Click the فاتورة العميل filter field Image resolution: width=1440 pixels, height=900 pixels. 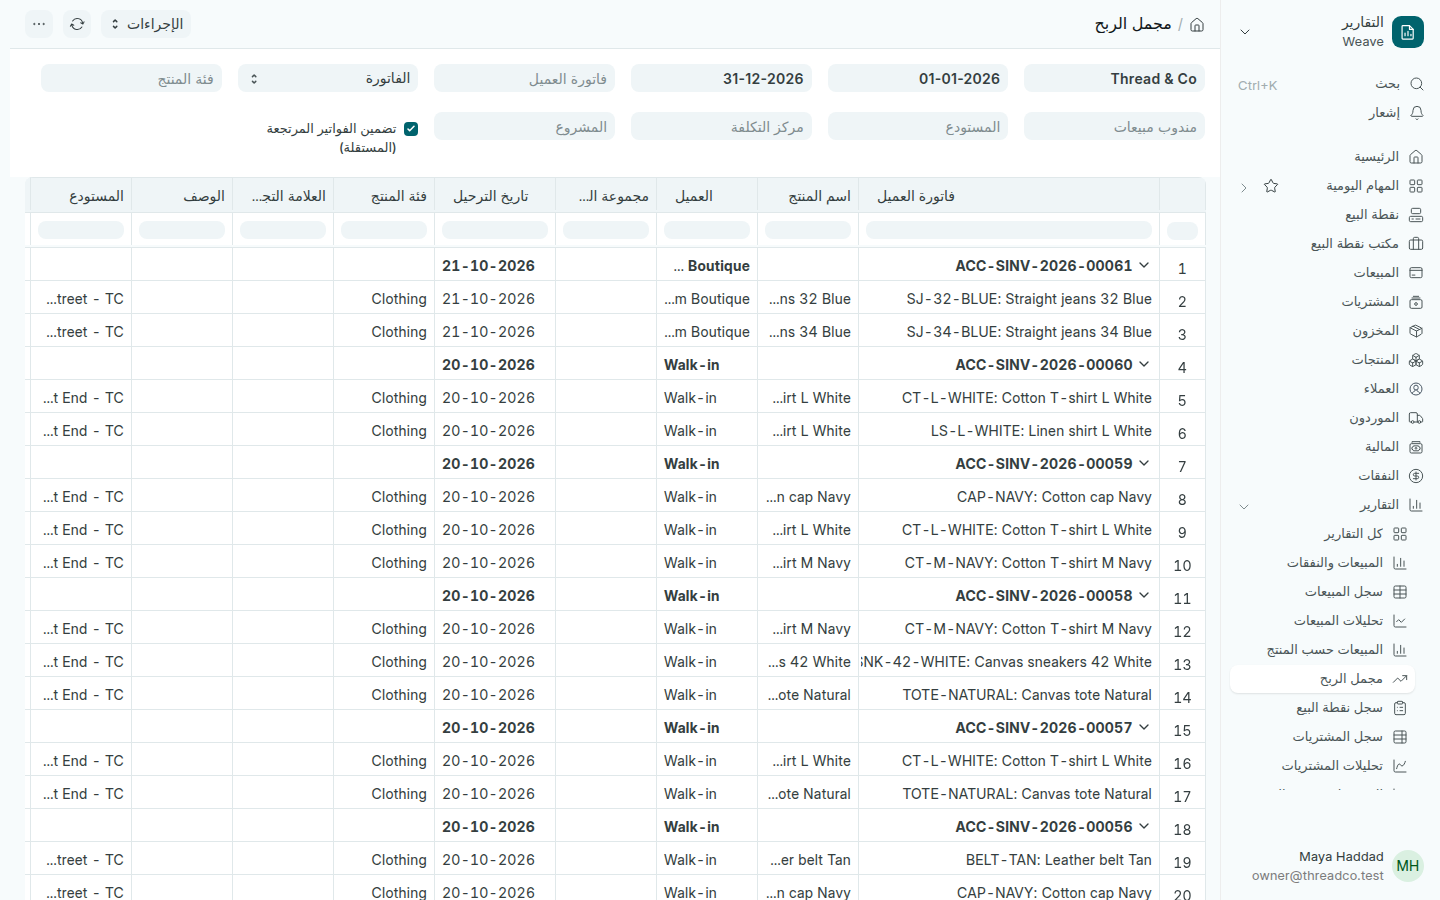point(524,78)
